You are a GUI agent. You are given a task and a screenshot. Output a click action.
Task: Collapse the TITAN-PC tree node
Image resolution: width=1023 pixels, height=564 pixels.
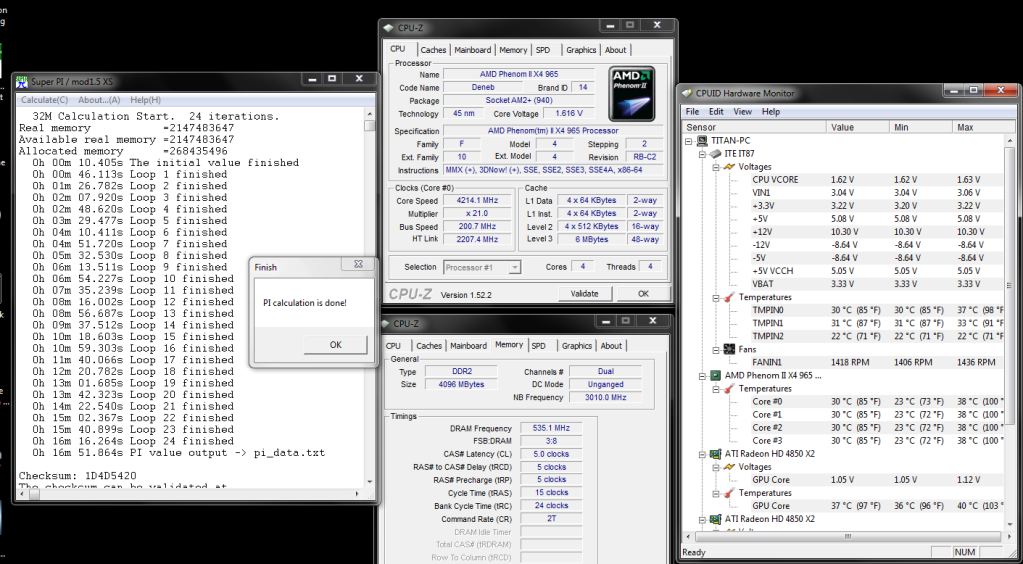pyautogui.click(x=689, y=141)
